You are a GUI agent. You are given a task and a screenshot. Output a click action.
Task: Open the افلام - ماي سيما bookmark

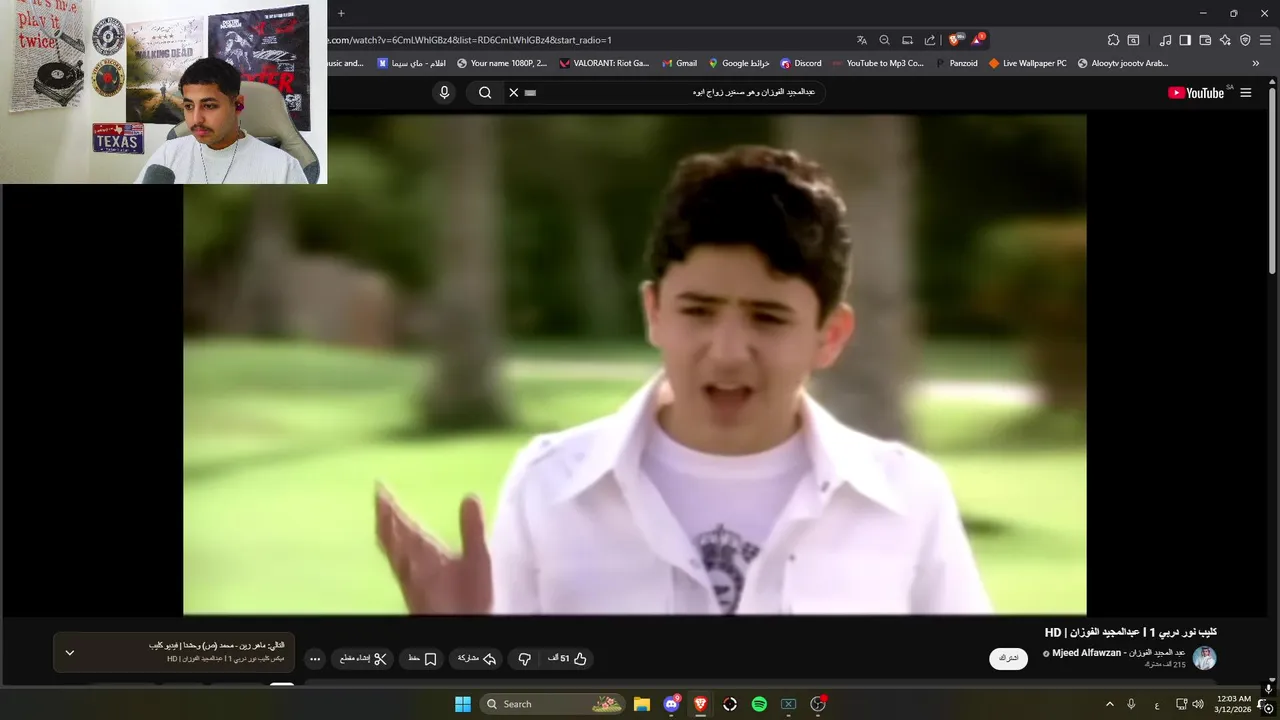click(x=412, y=63)
